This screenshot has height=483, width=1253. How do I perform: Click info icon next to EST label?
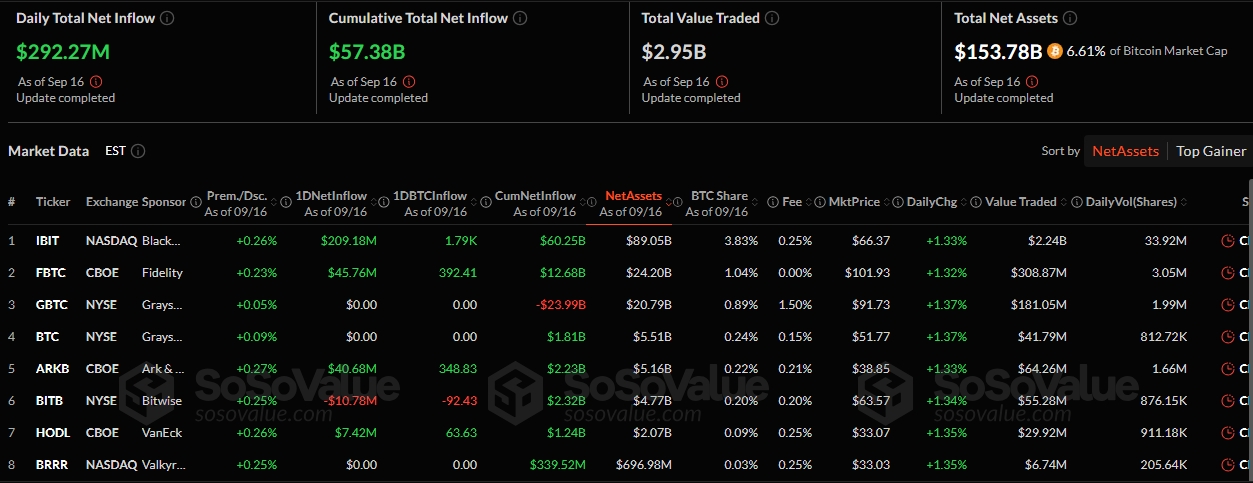pyautogui.click(x=138, y=151)
